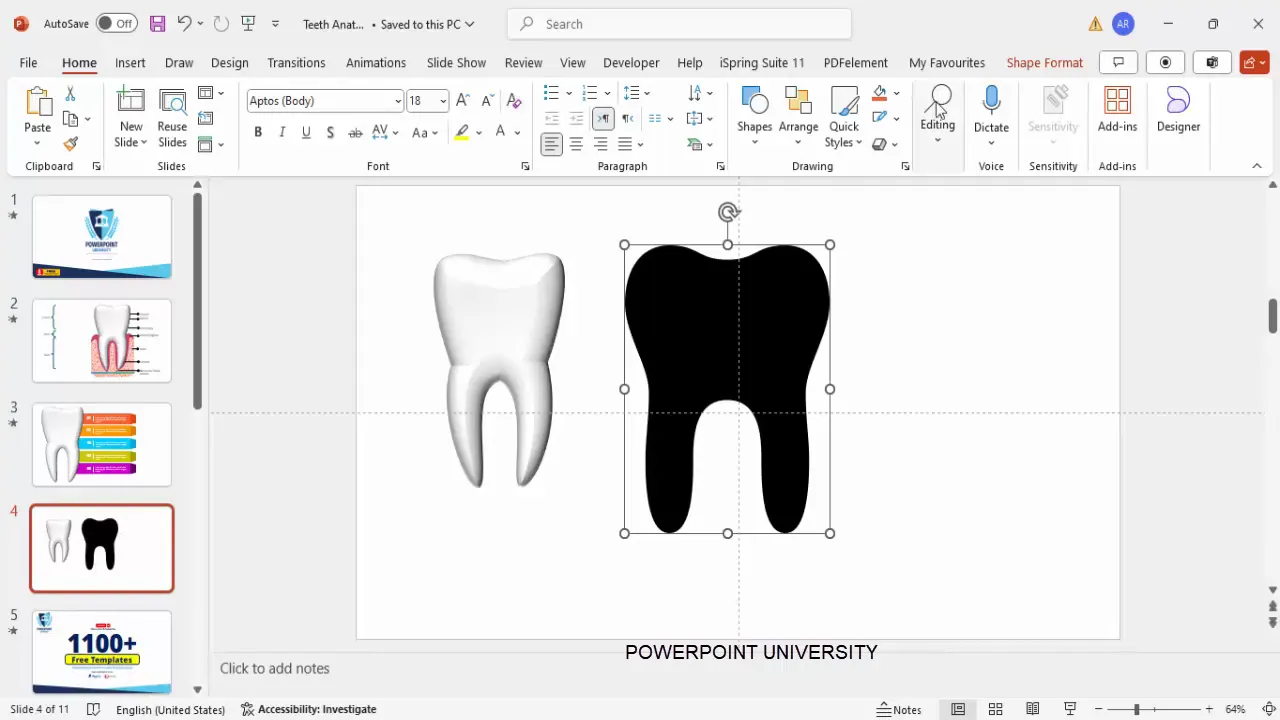Viewport: 1280px width, 720px height.
Task: Open the Add-ins icon
Action: (1117, 101)
